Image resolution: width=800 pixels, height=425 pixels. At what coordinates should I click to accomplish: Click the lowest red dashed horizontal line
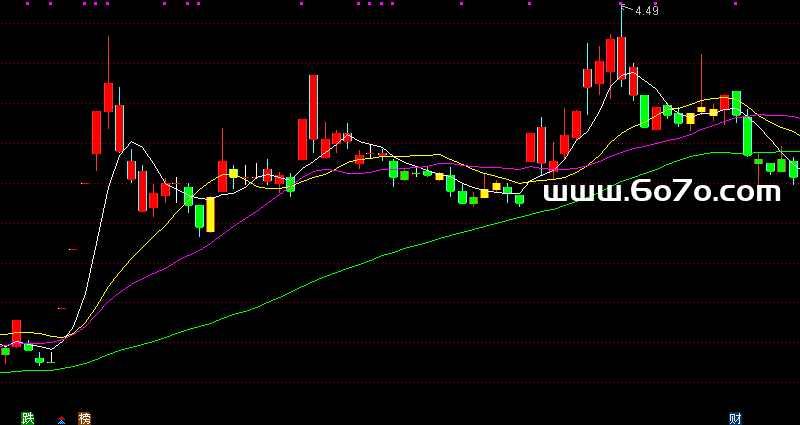400,383
